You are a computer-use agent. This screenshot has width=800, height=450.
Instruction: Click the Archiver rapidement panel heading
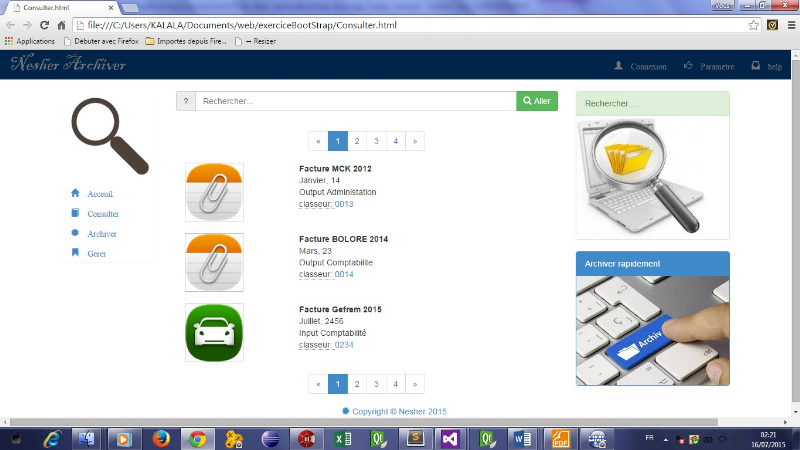click(x=653, y=264)
